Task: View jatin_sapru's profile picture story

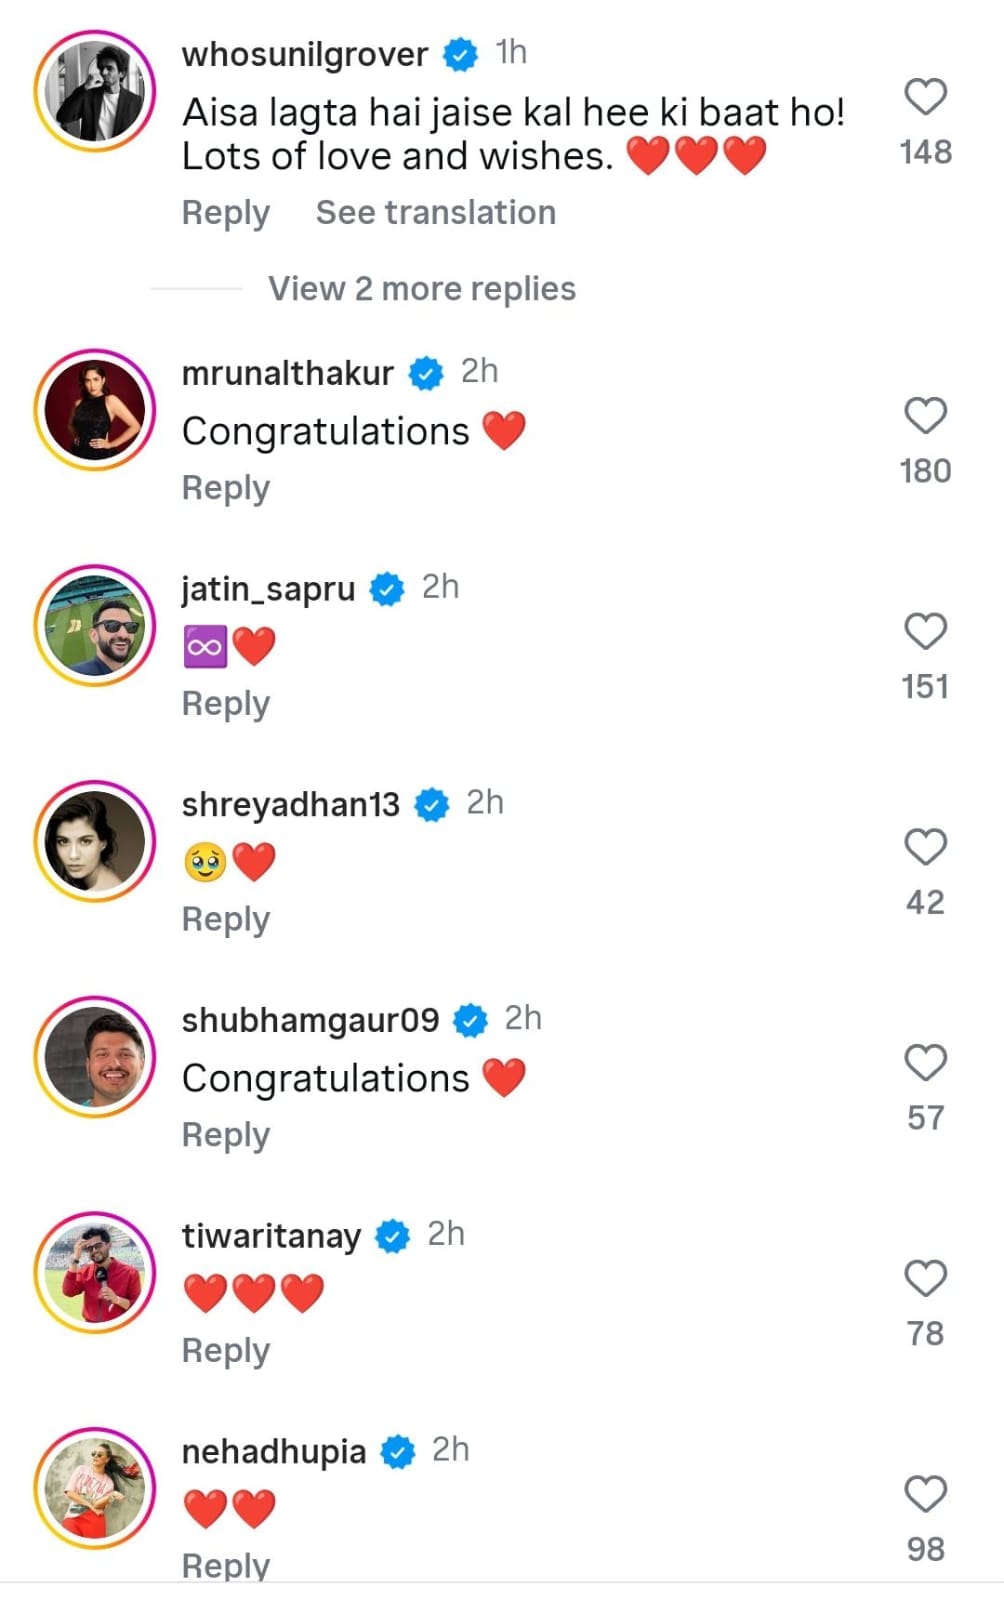Action: 95,626
